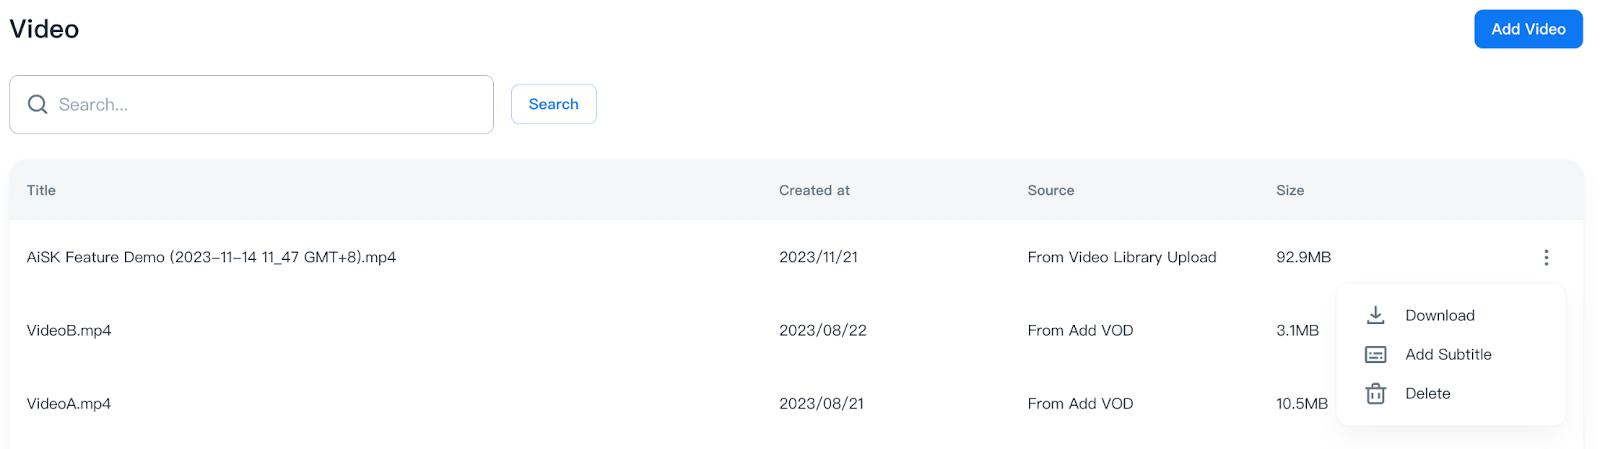Click the Size column header

[1289, 190]
